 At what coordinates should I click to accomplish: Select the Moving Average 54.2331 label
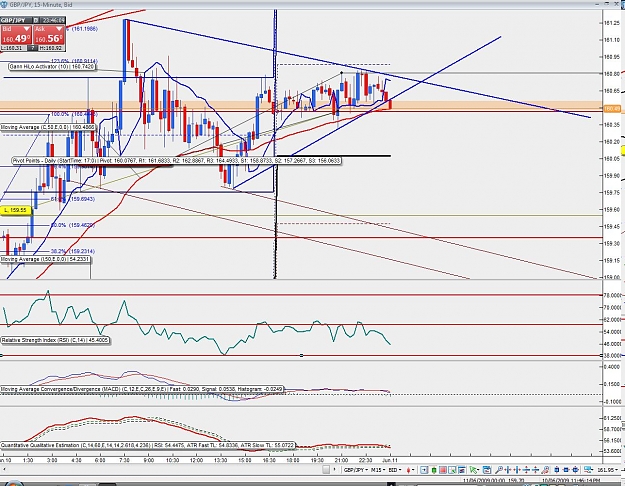pyautogui.click(x=45, y=259)
